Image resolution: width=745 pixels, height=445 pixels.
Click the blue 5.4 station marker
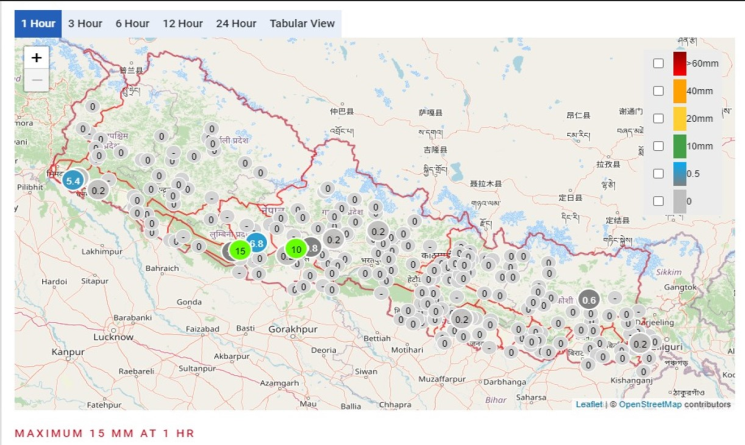point(73,180)
